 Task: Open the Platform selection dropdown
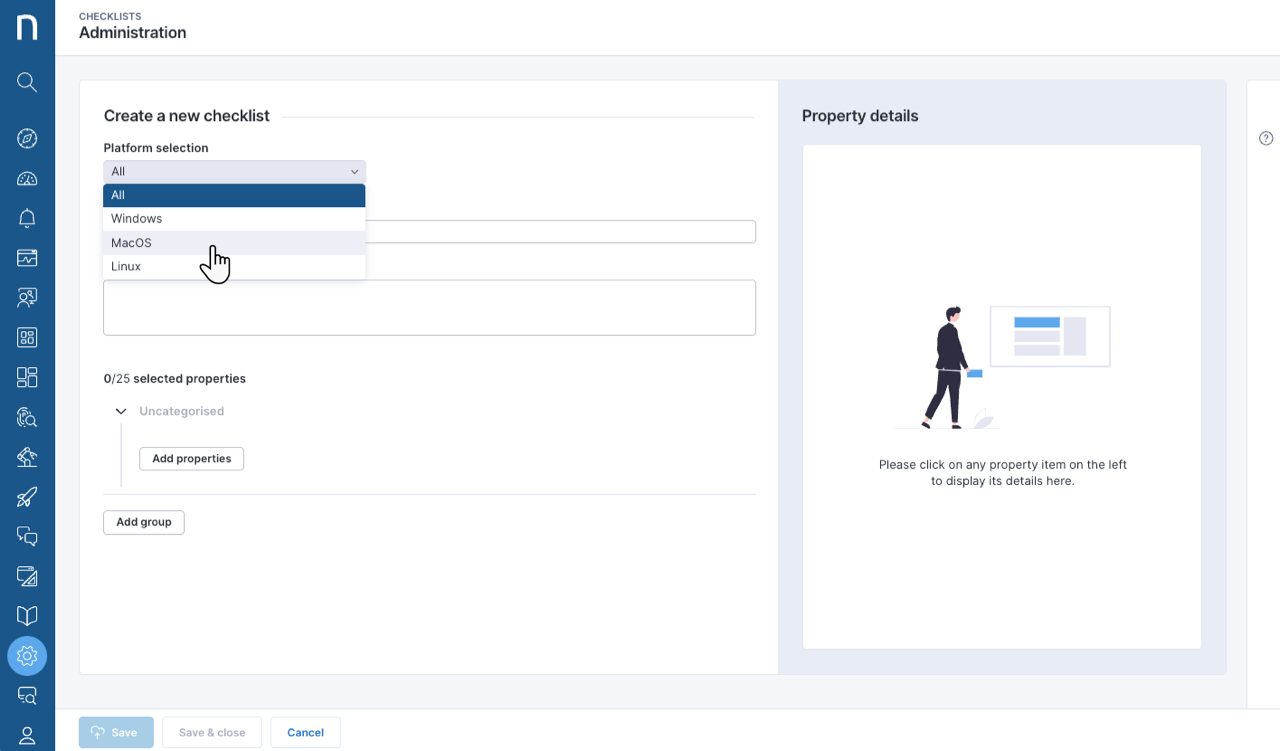coord(234,171)
